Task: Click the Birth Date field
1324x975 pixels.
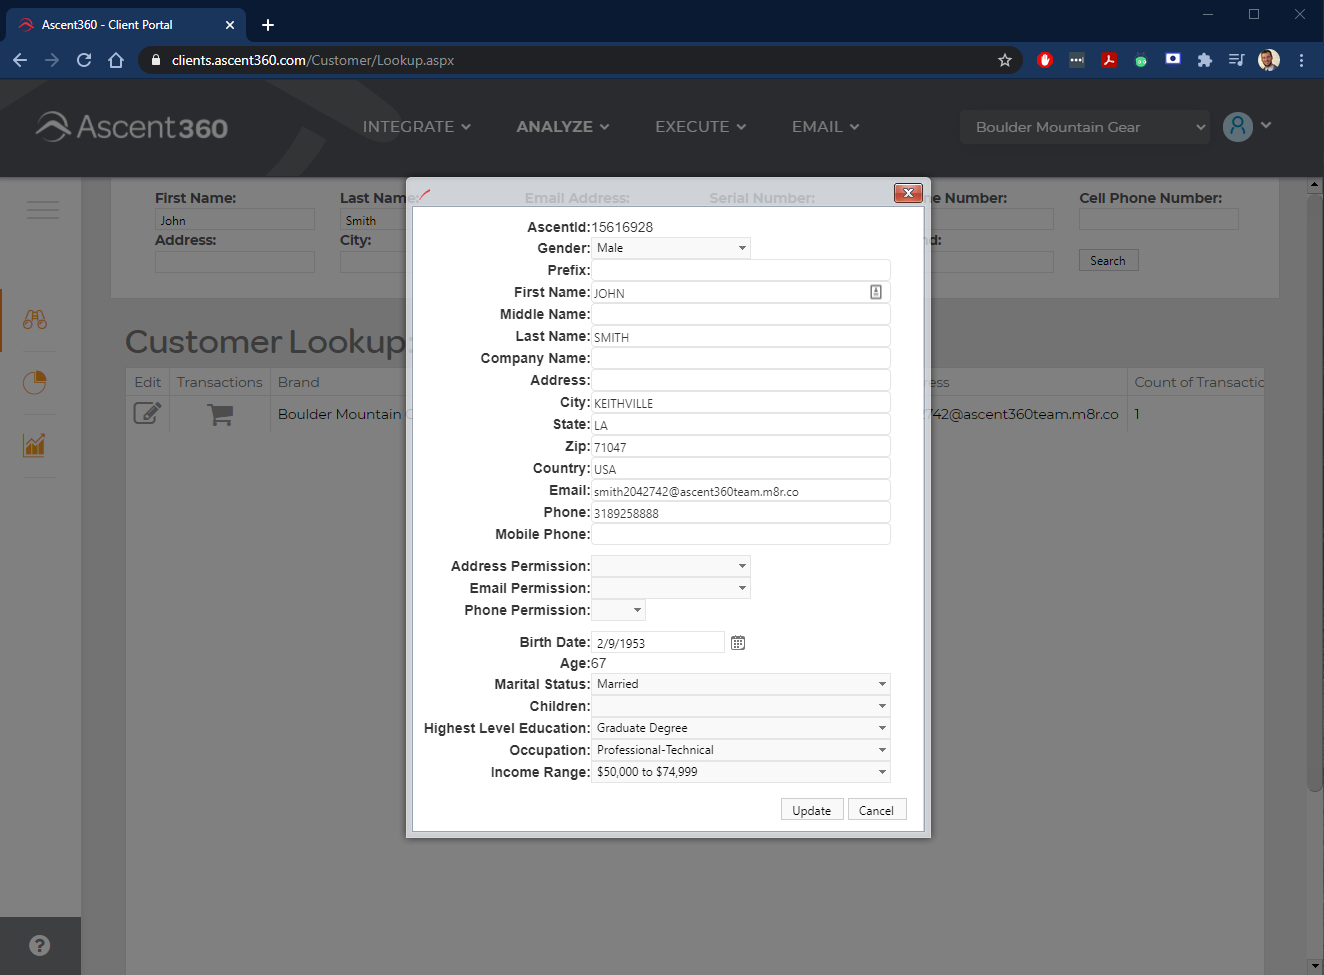Action: (658, 642)
